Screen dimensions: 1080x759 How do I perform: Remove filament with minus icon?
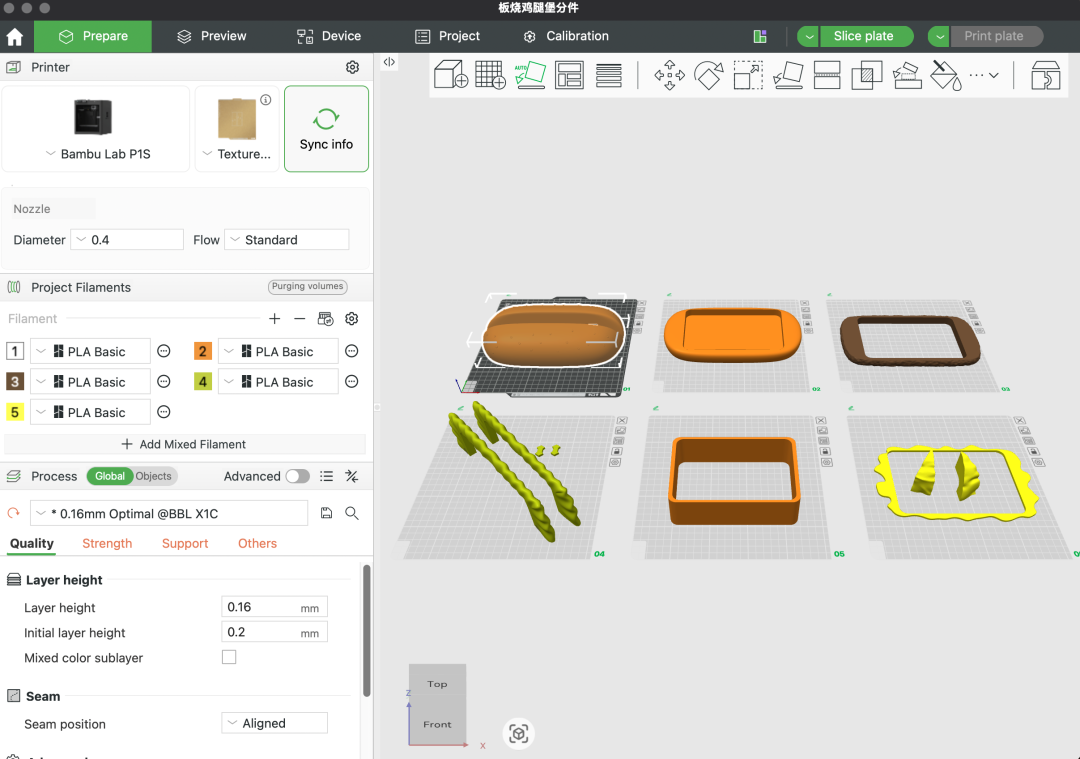pos(299,318)
